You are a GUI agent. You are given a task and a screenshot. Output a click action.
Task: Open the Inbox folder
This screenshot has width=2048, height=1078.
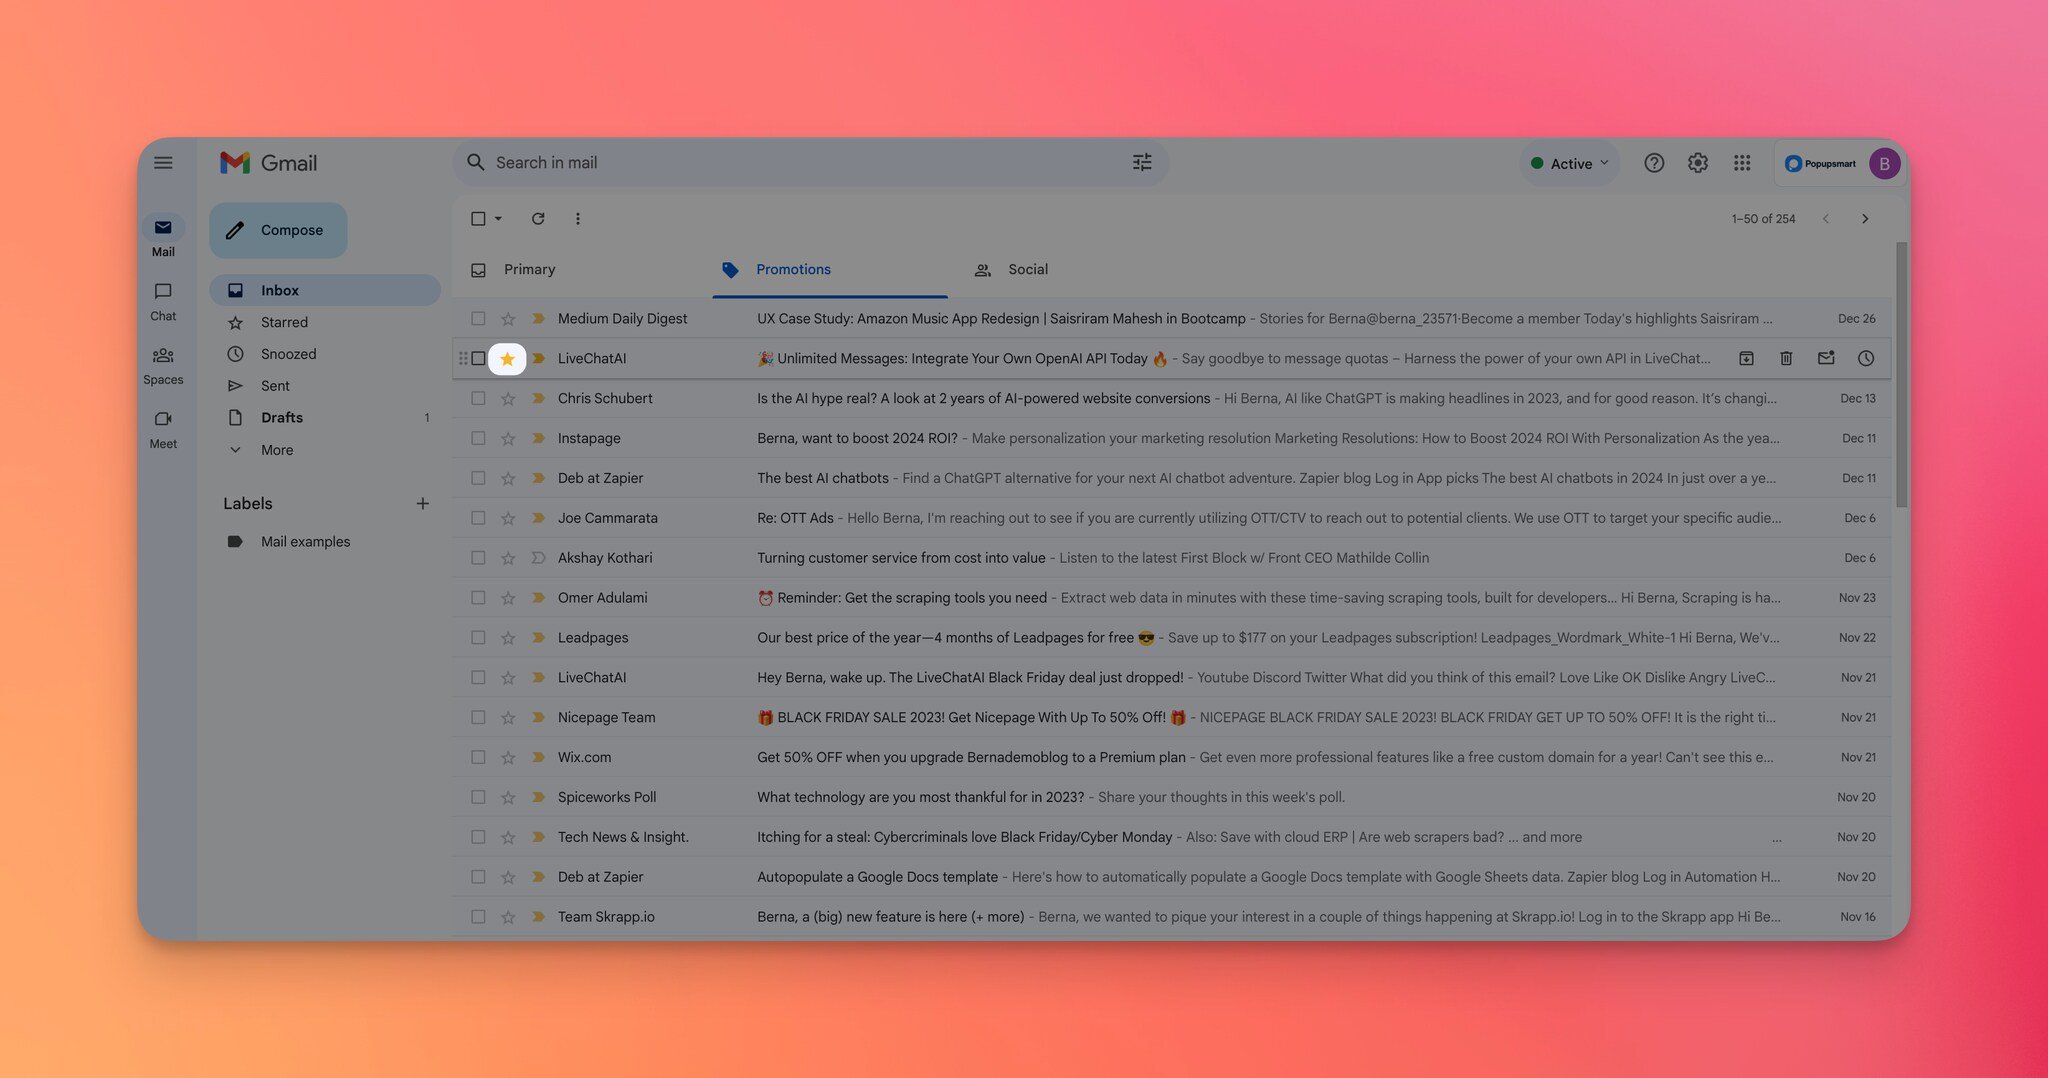[x=324, y=290]
